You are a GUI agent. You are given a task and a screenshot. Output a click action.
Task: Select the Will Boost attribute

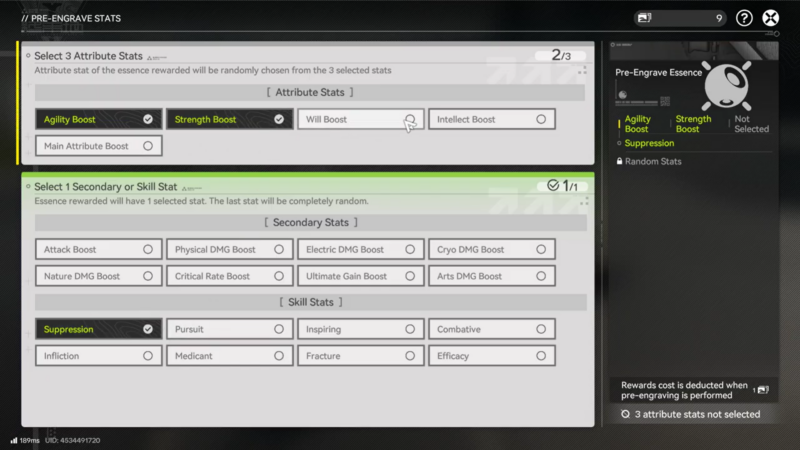(360, 119)
